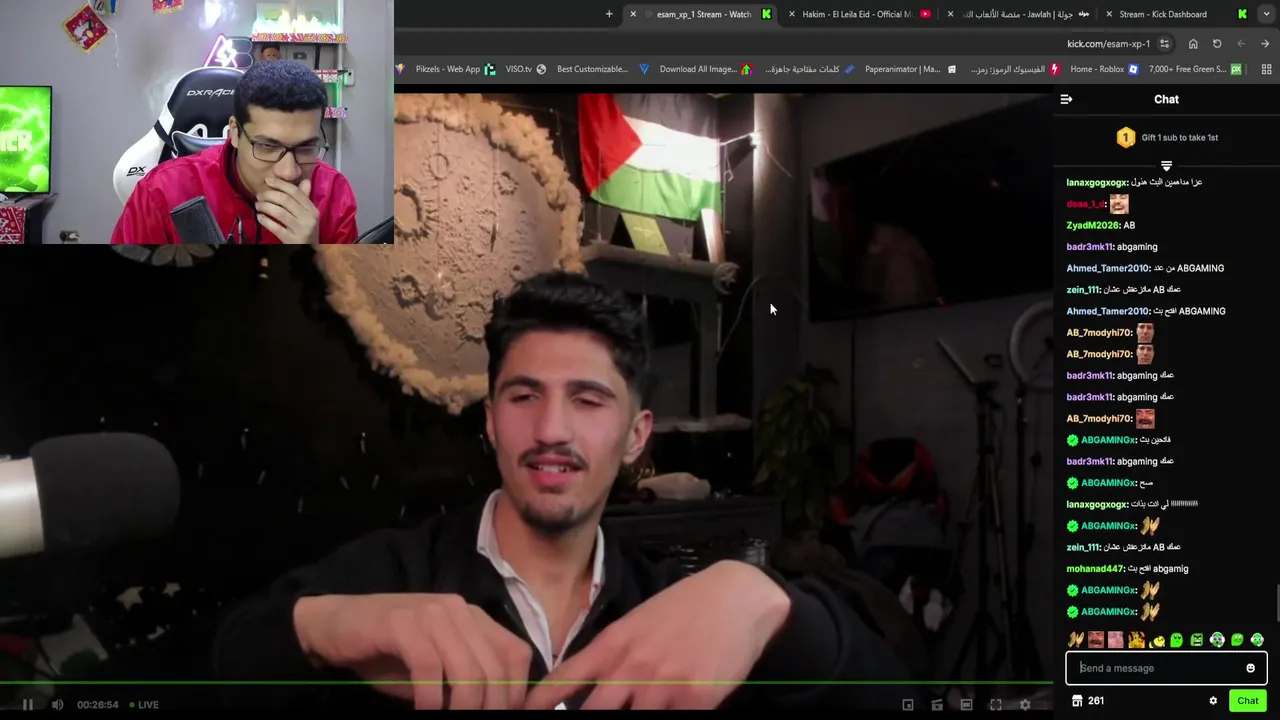Toggle theater mode in player controls
The height and width of the screenshot is (720, 1280).
pyautogui.click(x=966, y=704)
